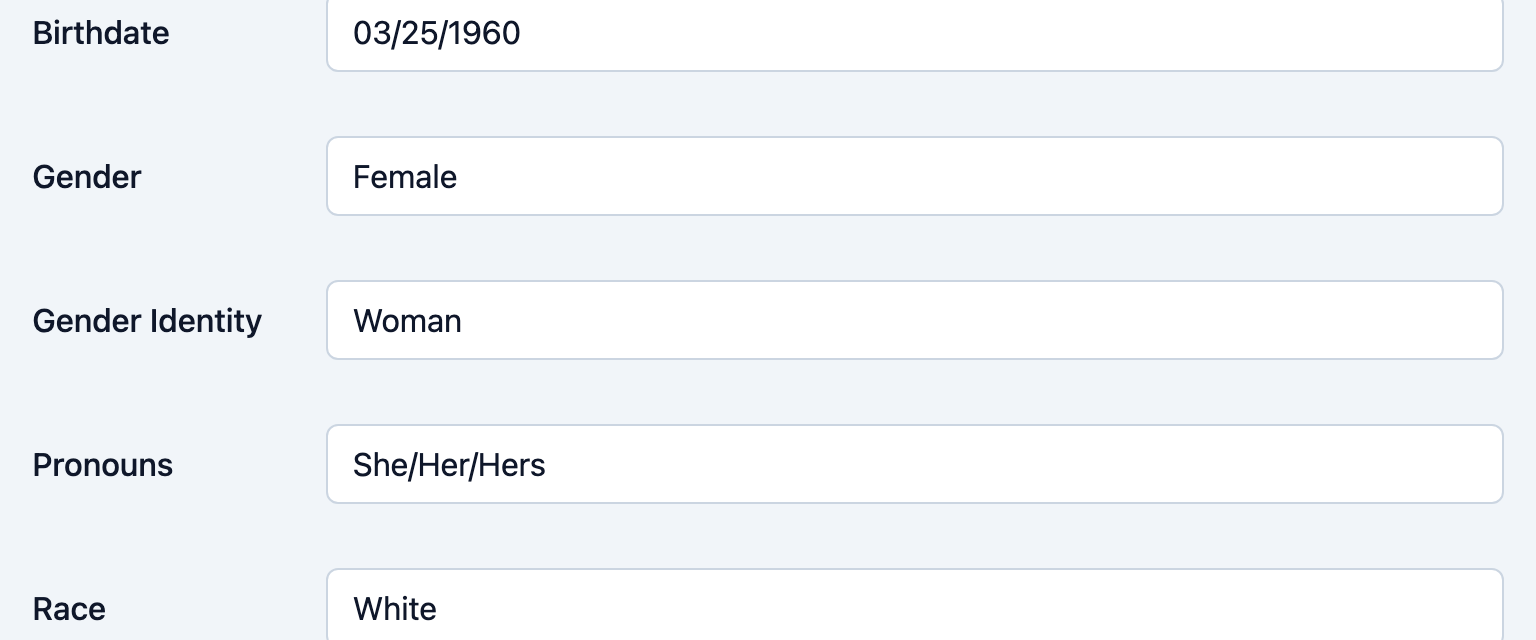Click the Gender field label
The image size is (1536, 640).
coord(87,177)
